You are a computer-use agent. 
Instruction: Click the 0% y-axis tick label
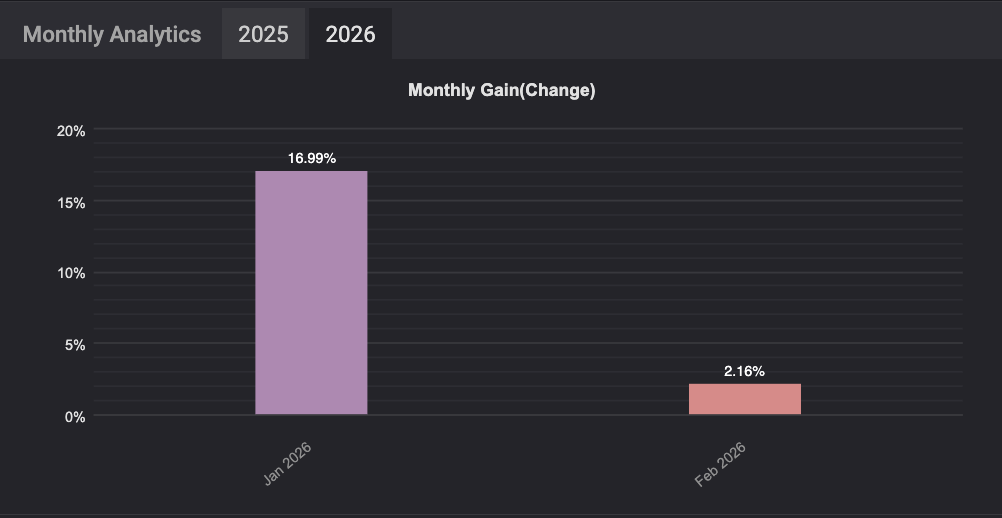click(x=74, y=417)
